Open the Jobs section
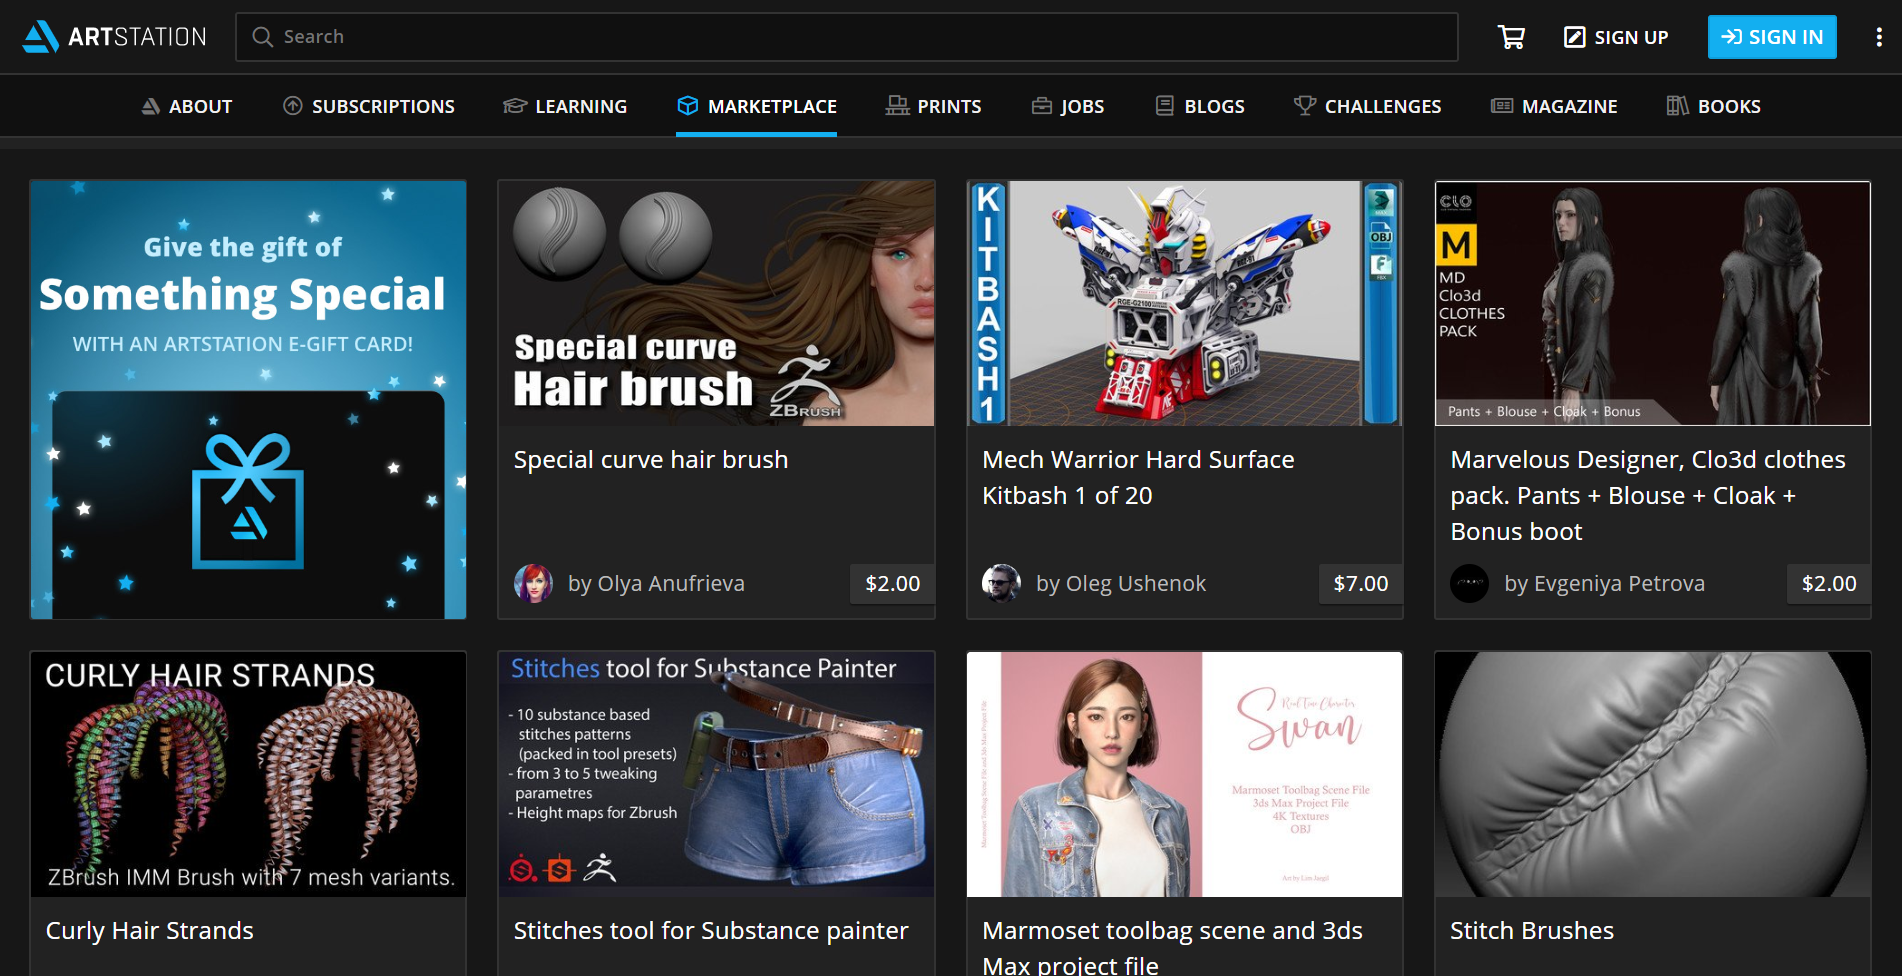 point(1068,106)
